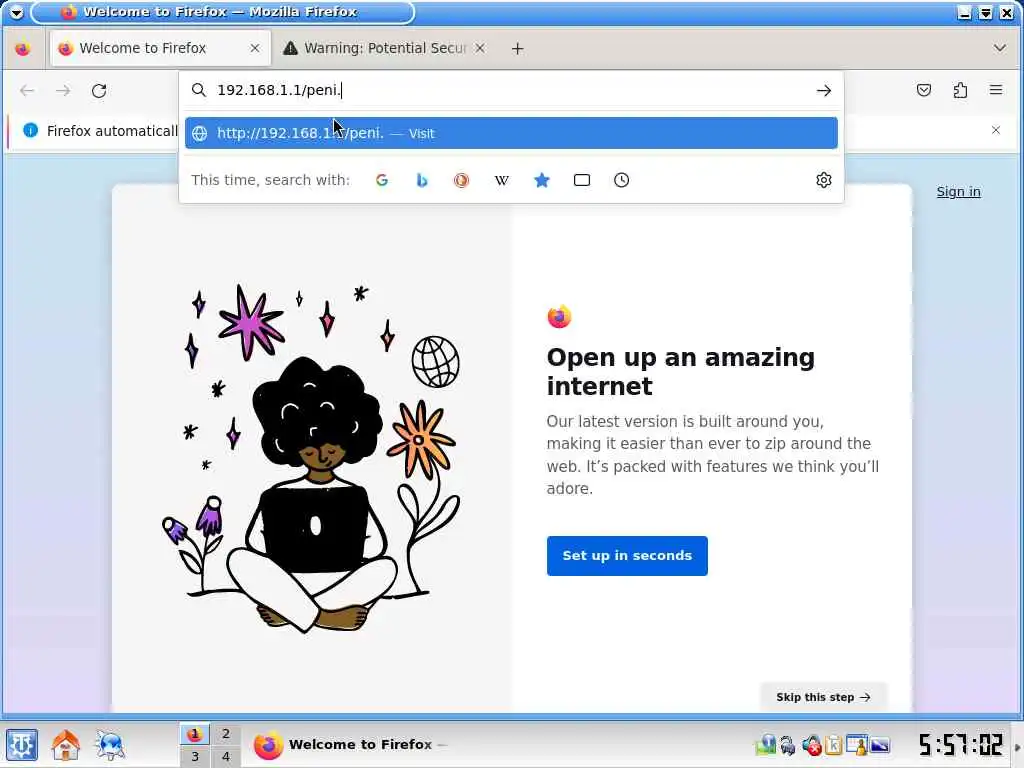Viewport: 1024px width, 768px height.
Task: Search this time with Google
Action: point(382,180)
